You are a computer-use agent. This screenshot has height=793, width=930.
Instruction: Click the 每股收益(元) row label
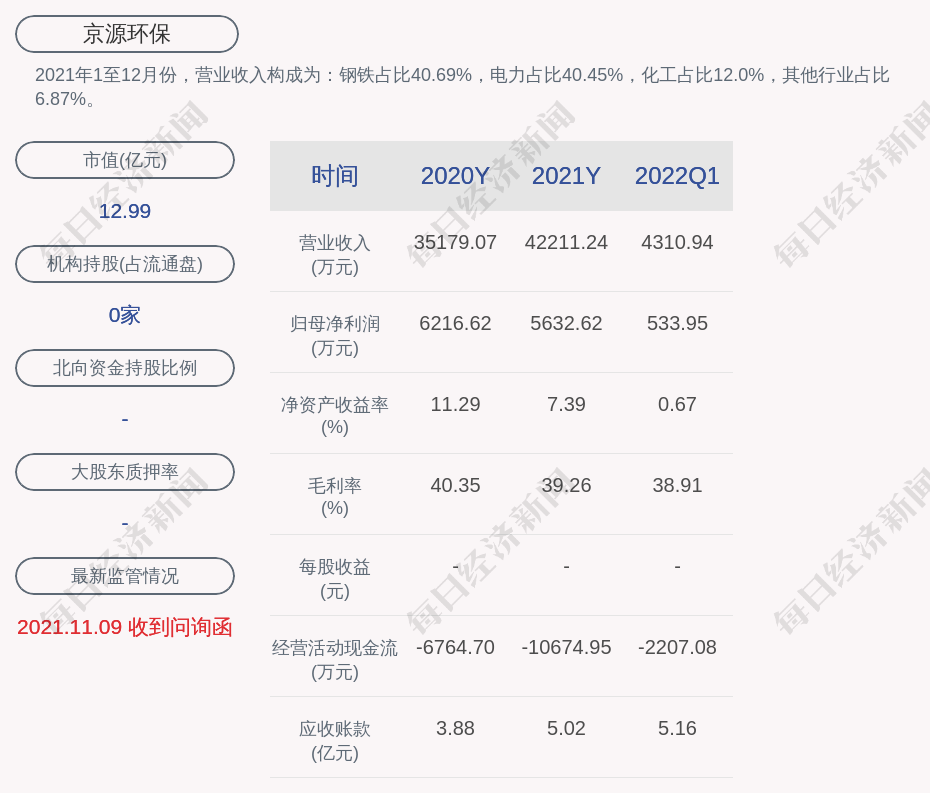point(335,579)
